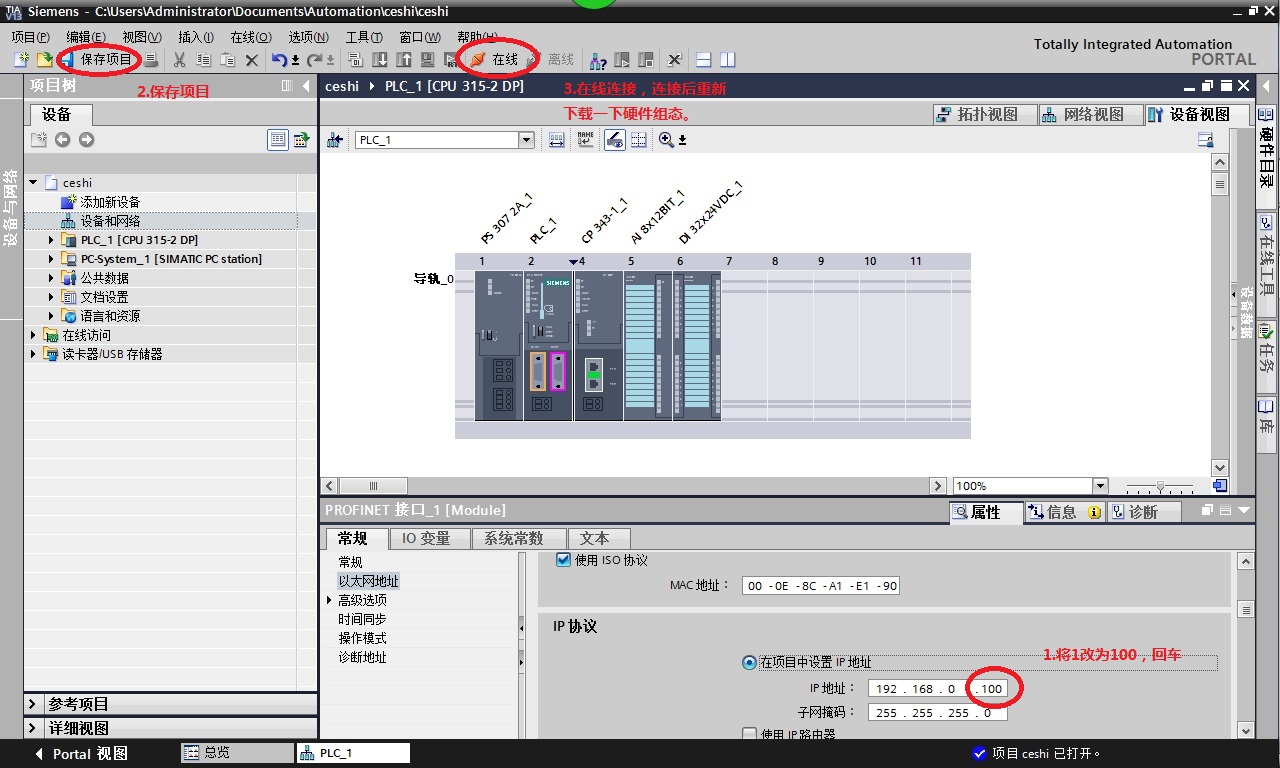Click the scissors cut icon
The image size is (1280, 768).
[x=180, y=60]
